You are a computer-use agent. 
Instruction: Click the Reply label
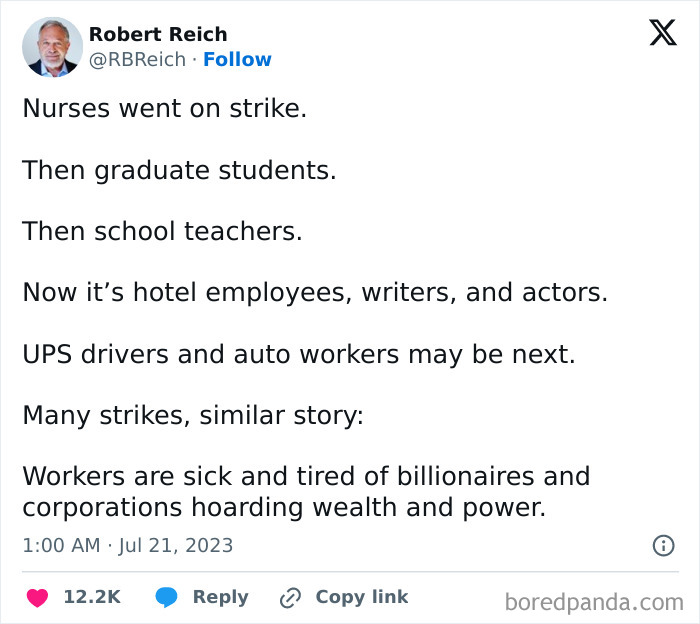[x=220, y=597]
